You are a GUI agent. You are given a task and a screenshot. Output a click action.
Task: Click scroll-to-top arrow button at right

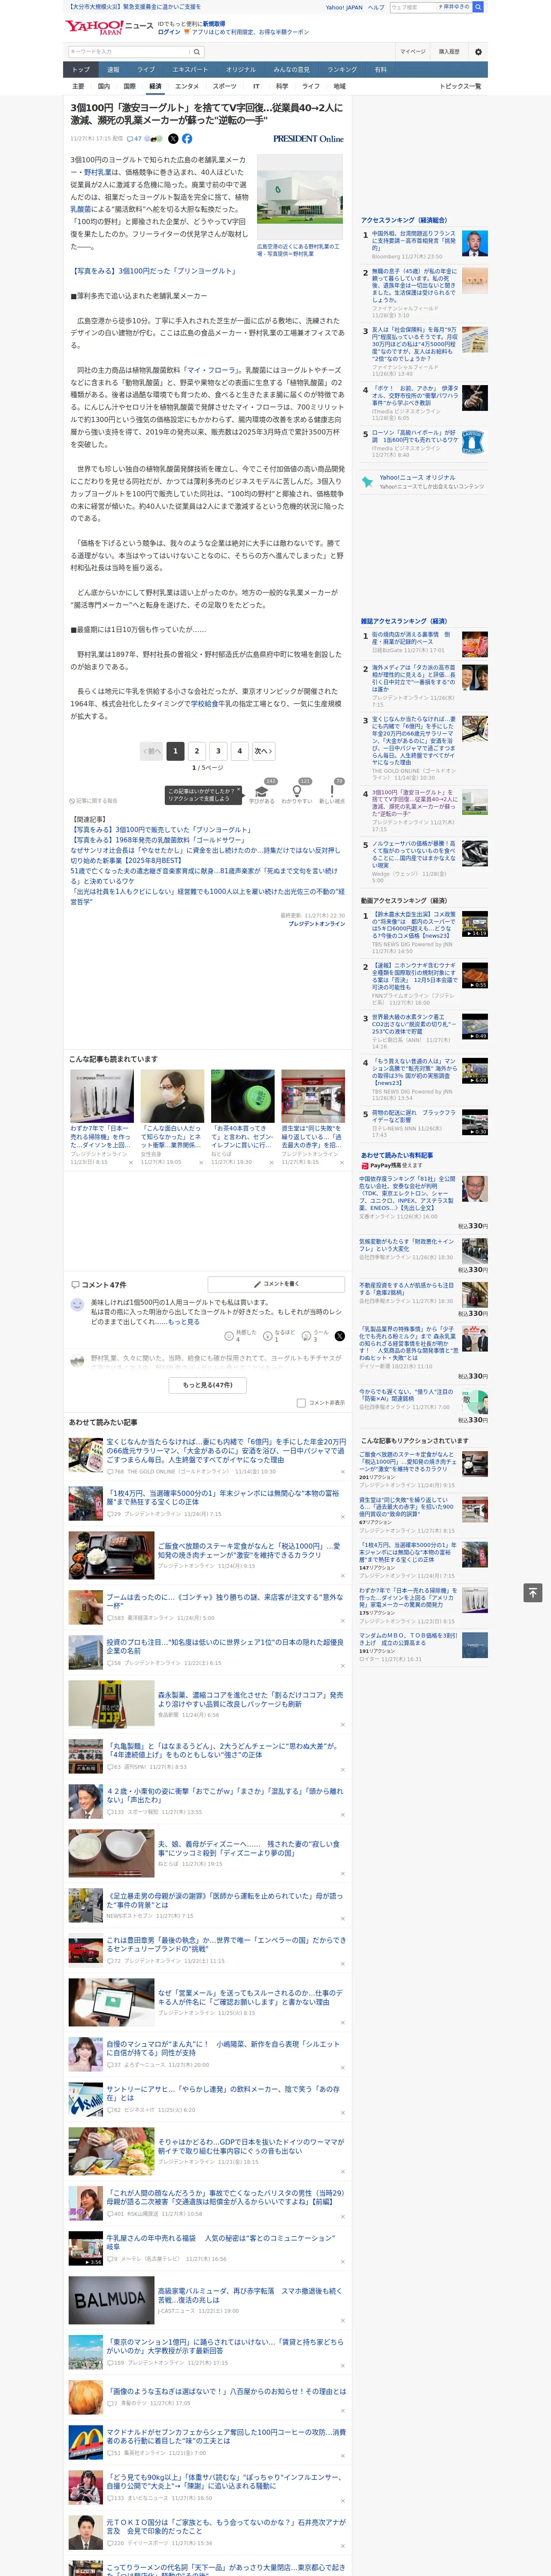(x=533, y=1593)
